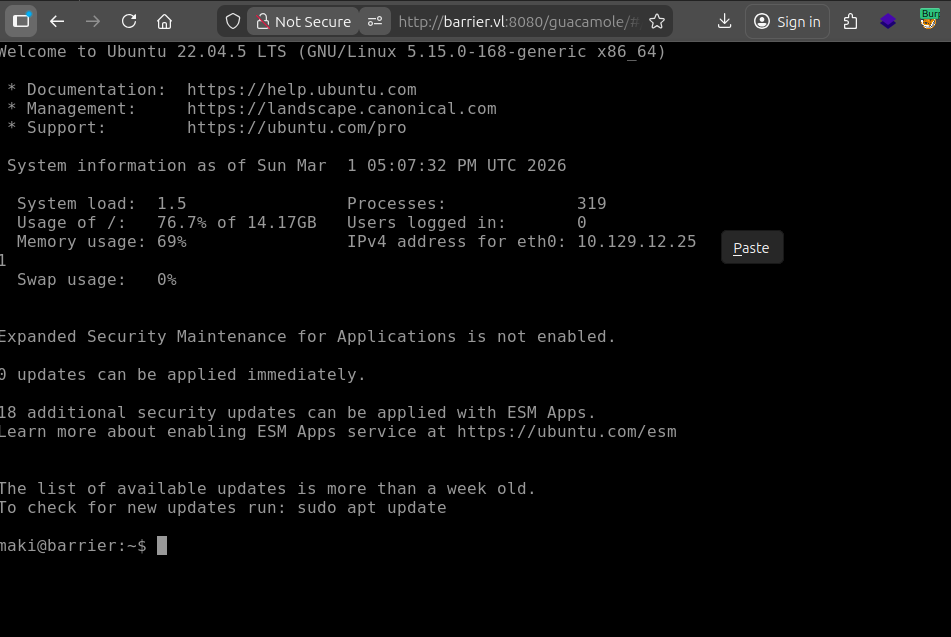Open the sidebar panel icon
The height and width of the screenshot is (637, 951).
coord(21,21)
